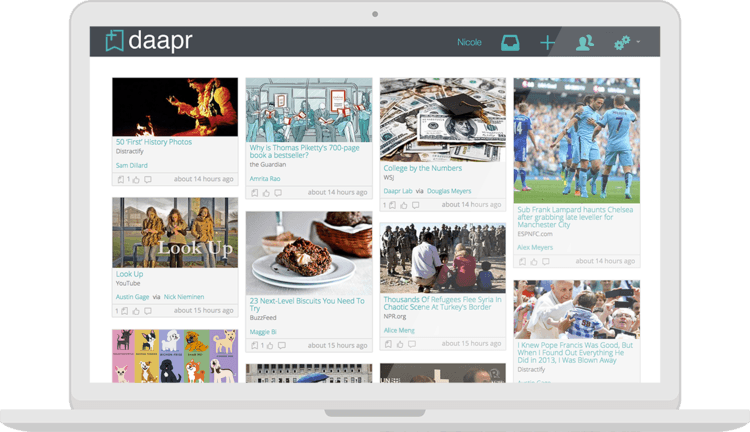Bookmark the Next-Level Biscuits card
The height and width of the screenshot is (432, 750).
tap(254, 345)
